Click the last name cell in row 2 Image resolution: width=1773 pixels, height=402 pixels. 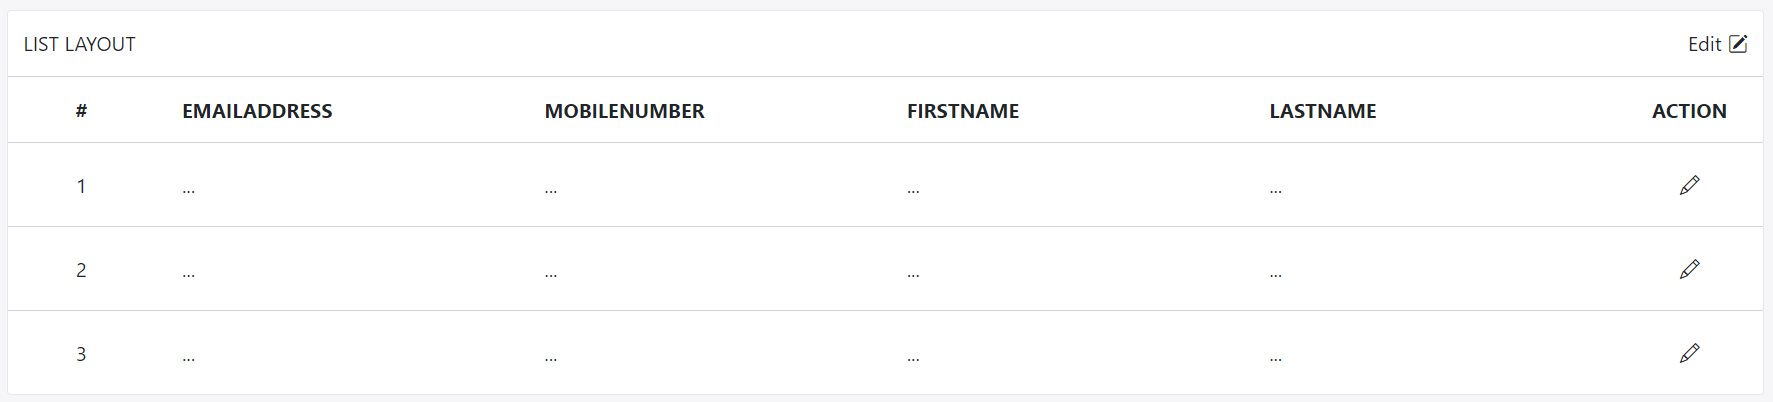(1275, 271)
